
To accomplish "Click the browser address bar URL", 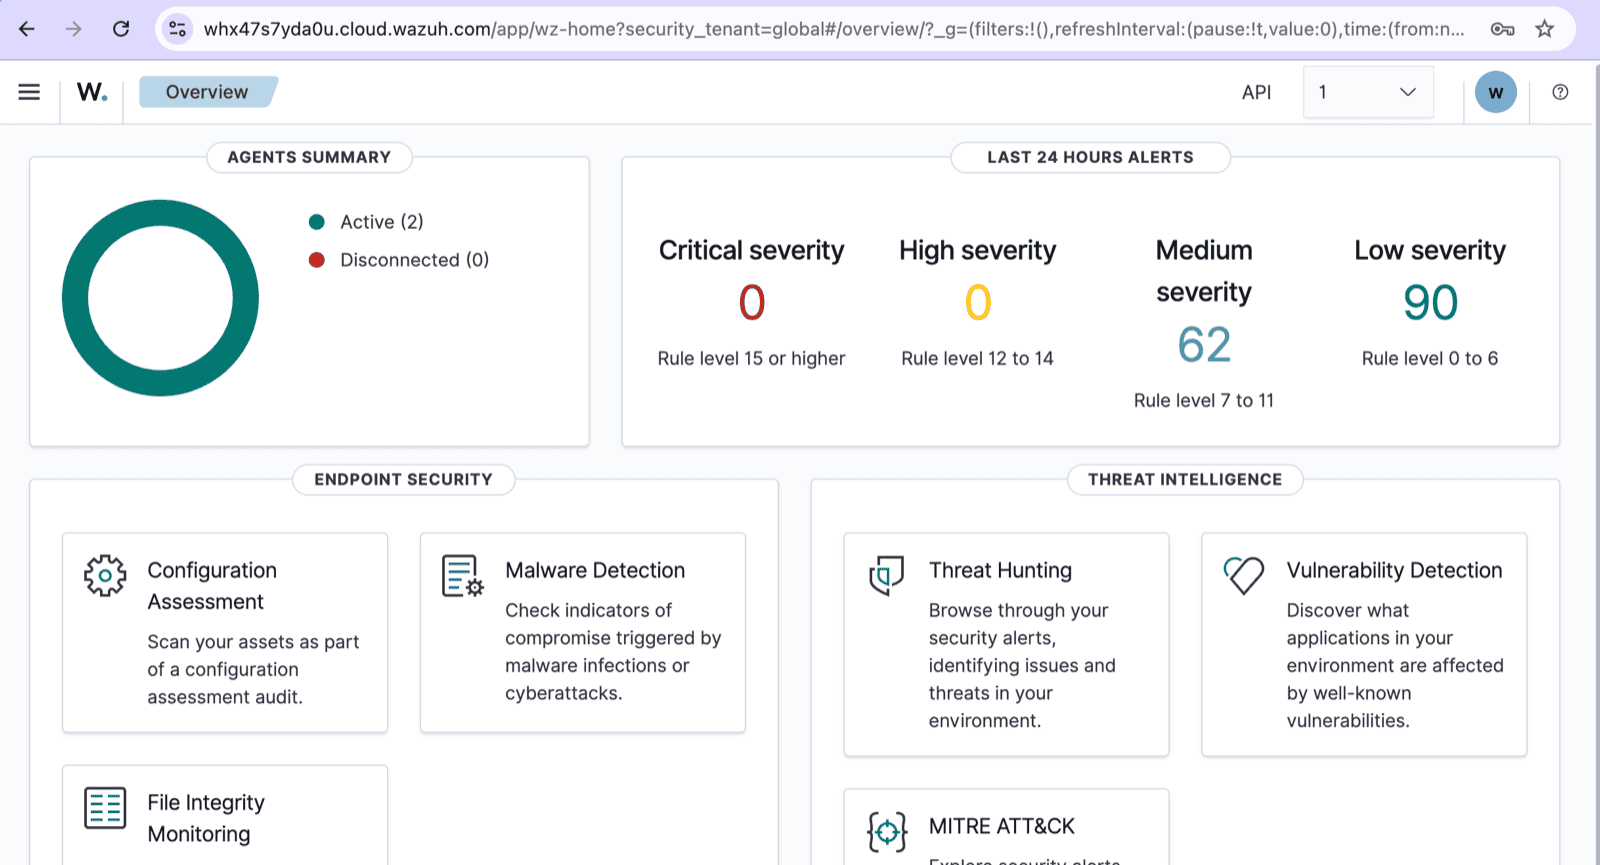I will [832, 29].
